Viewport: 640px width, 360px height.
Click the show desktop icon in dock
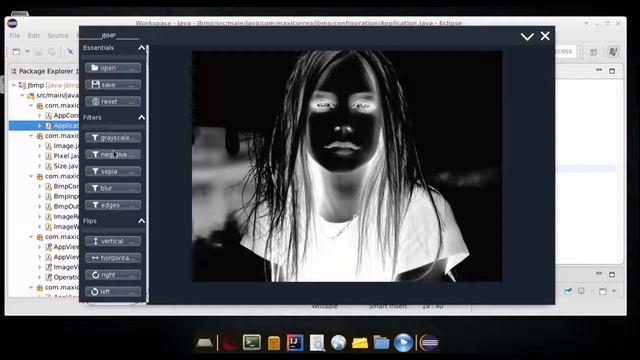pos(204,343)
